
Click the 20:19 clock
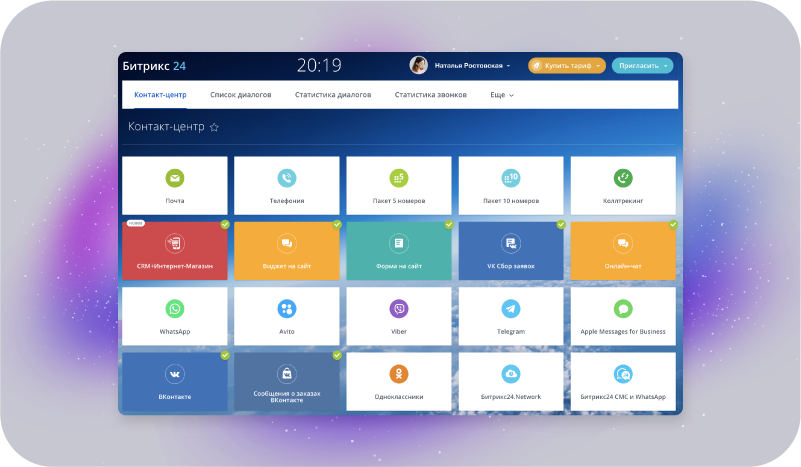tap(319, 65)
